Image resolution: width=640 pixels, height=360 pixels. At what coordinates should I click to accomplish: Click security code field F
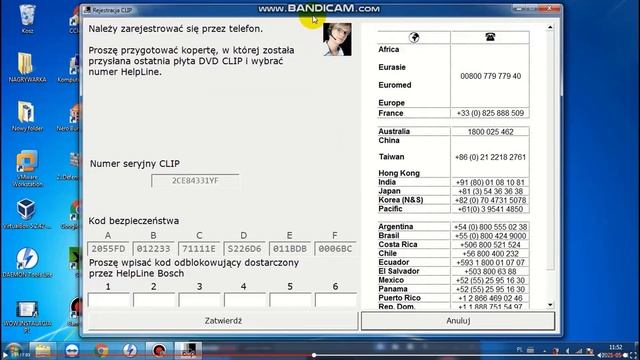pyautogui.click(x=336, y=249)
